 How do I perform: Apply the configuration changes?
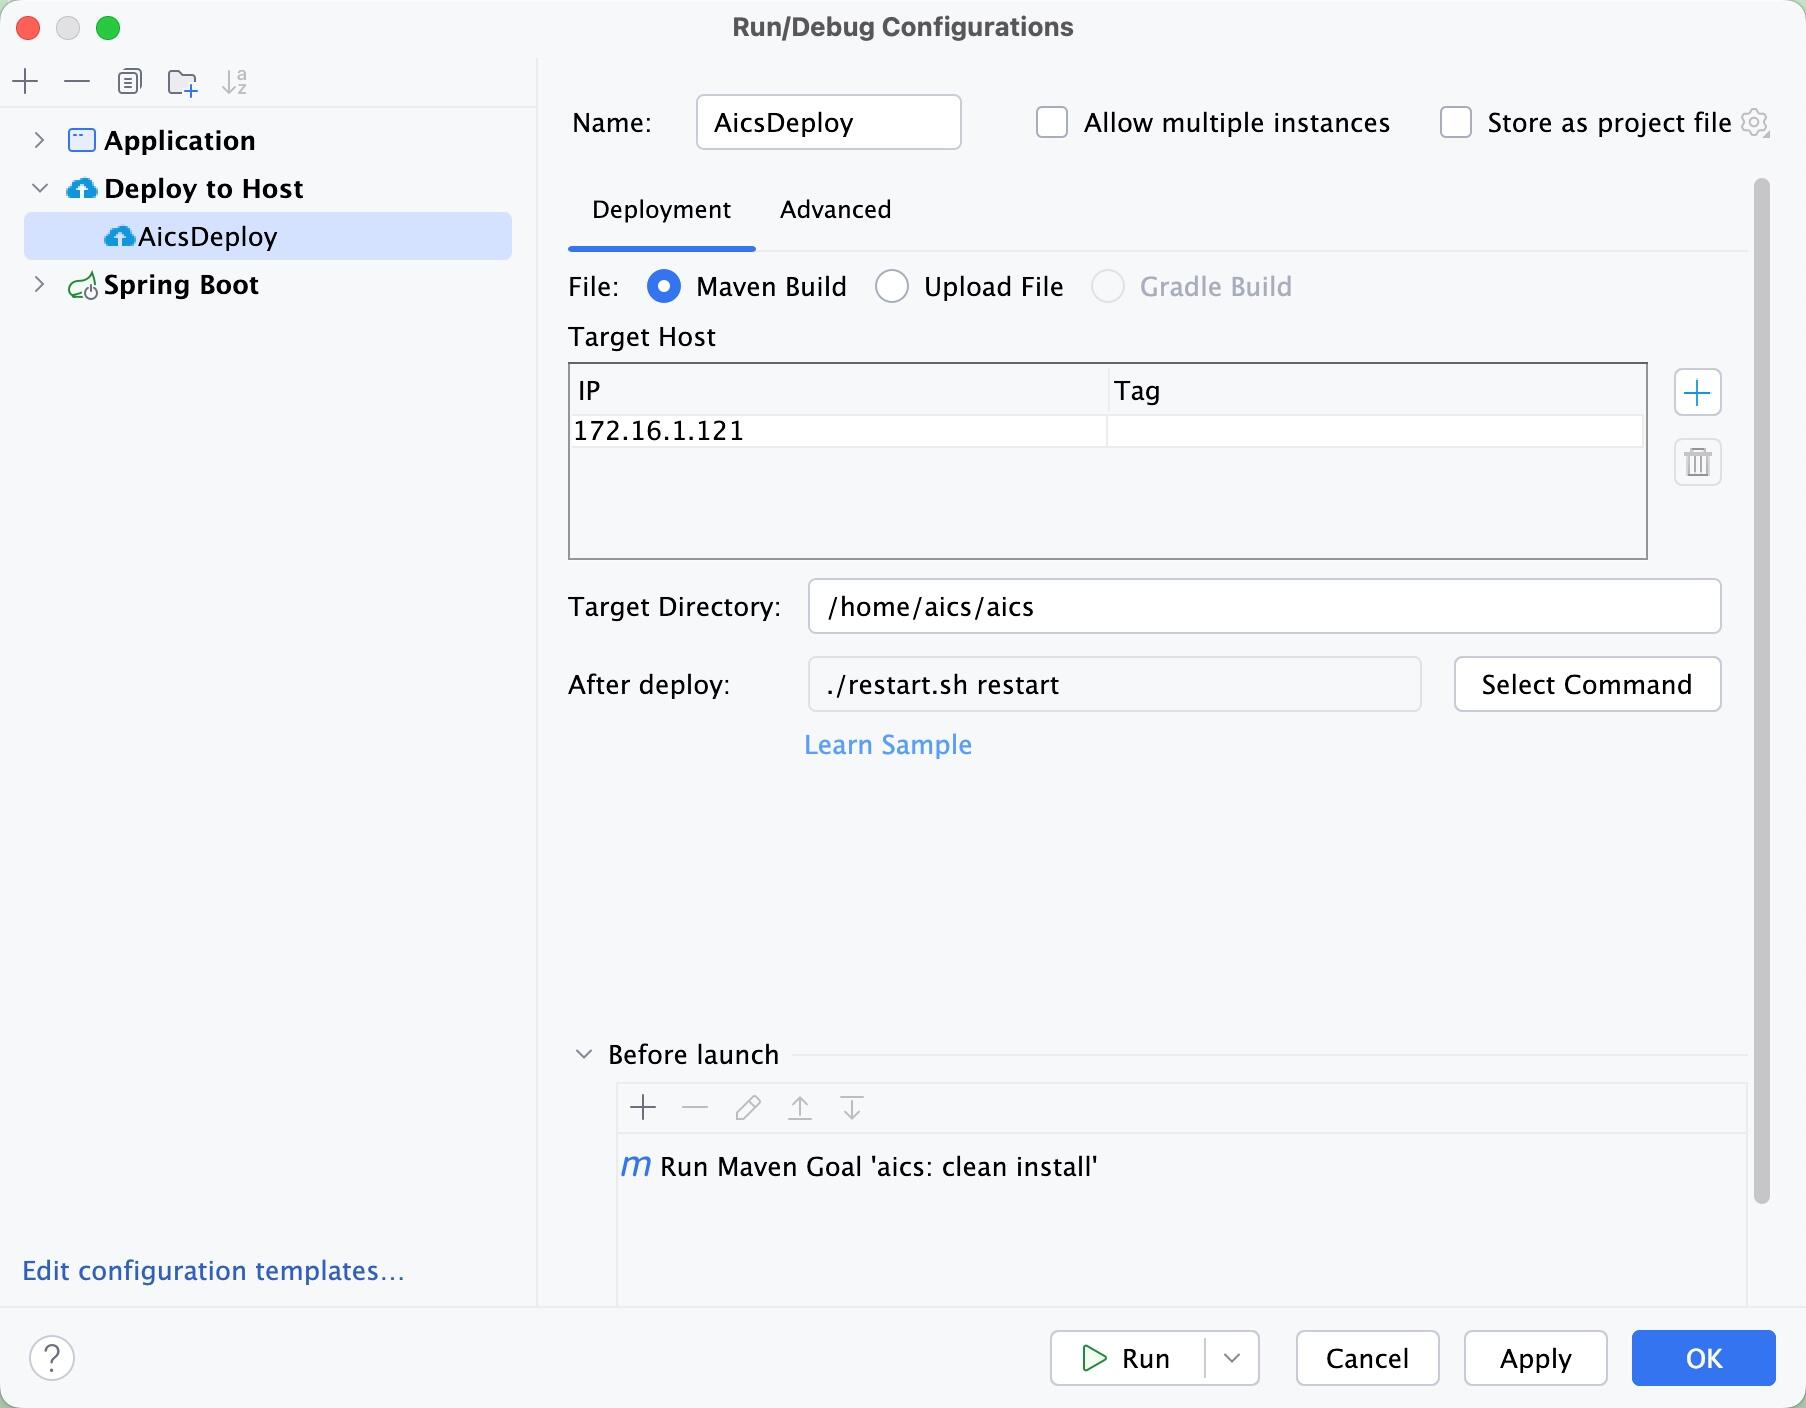click(x=1535, y=1358)
